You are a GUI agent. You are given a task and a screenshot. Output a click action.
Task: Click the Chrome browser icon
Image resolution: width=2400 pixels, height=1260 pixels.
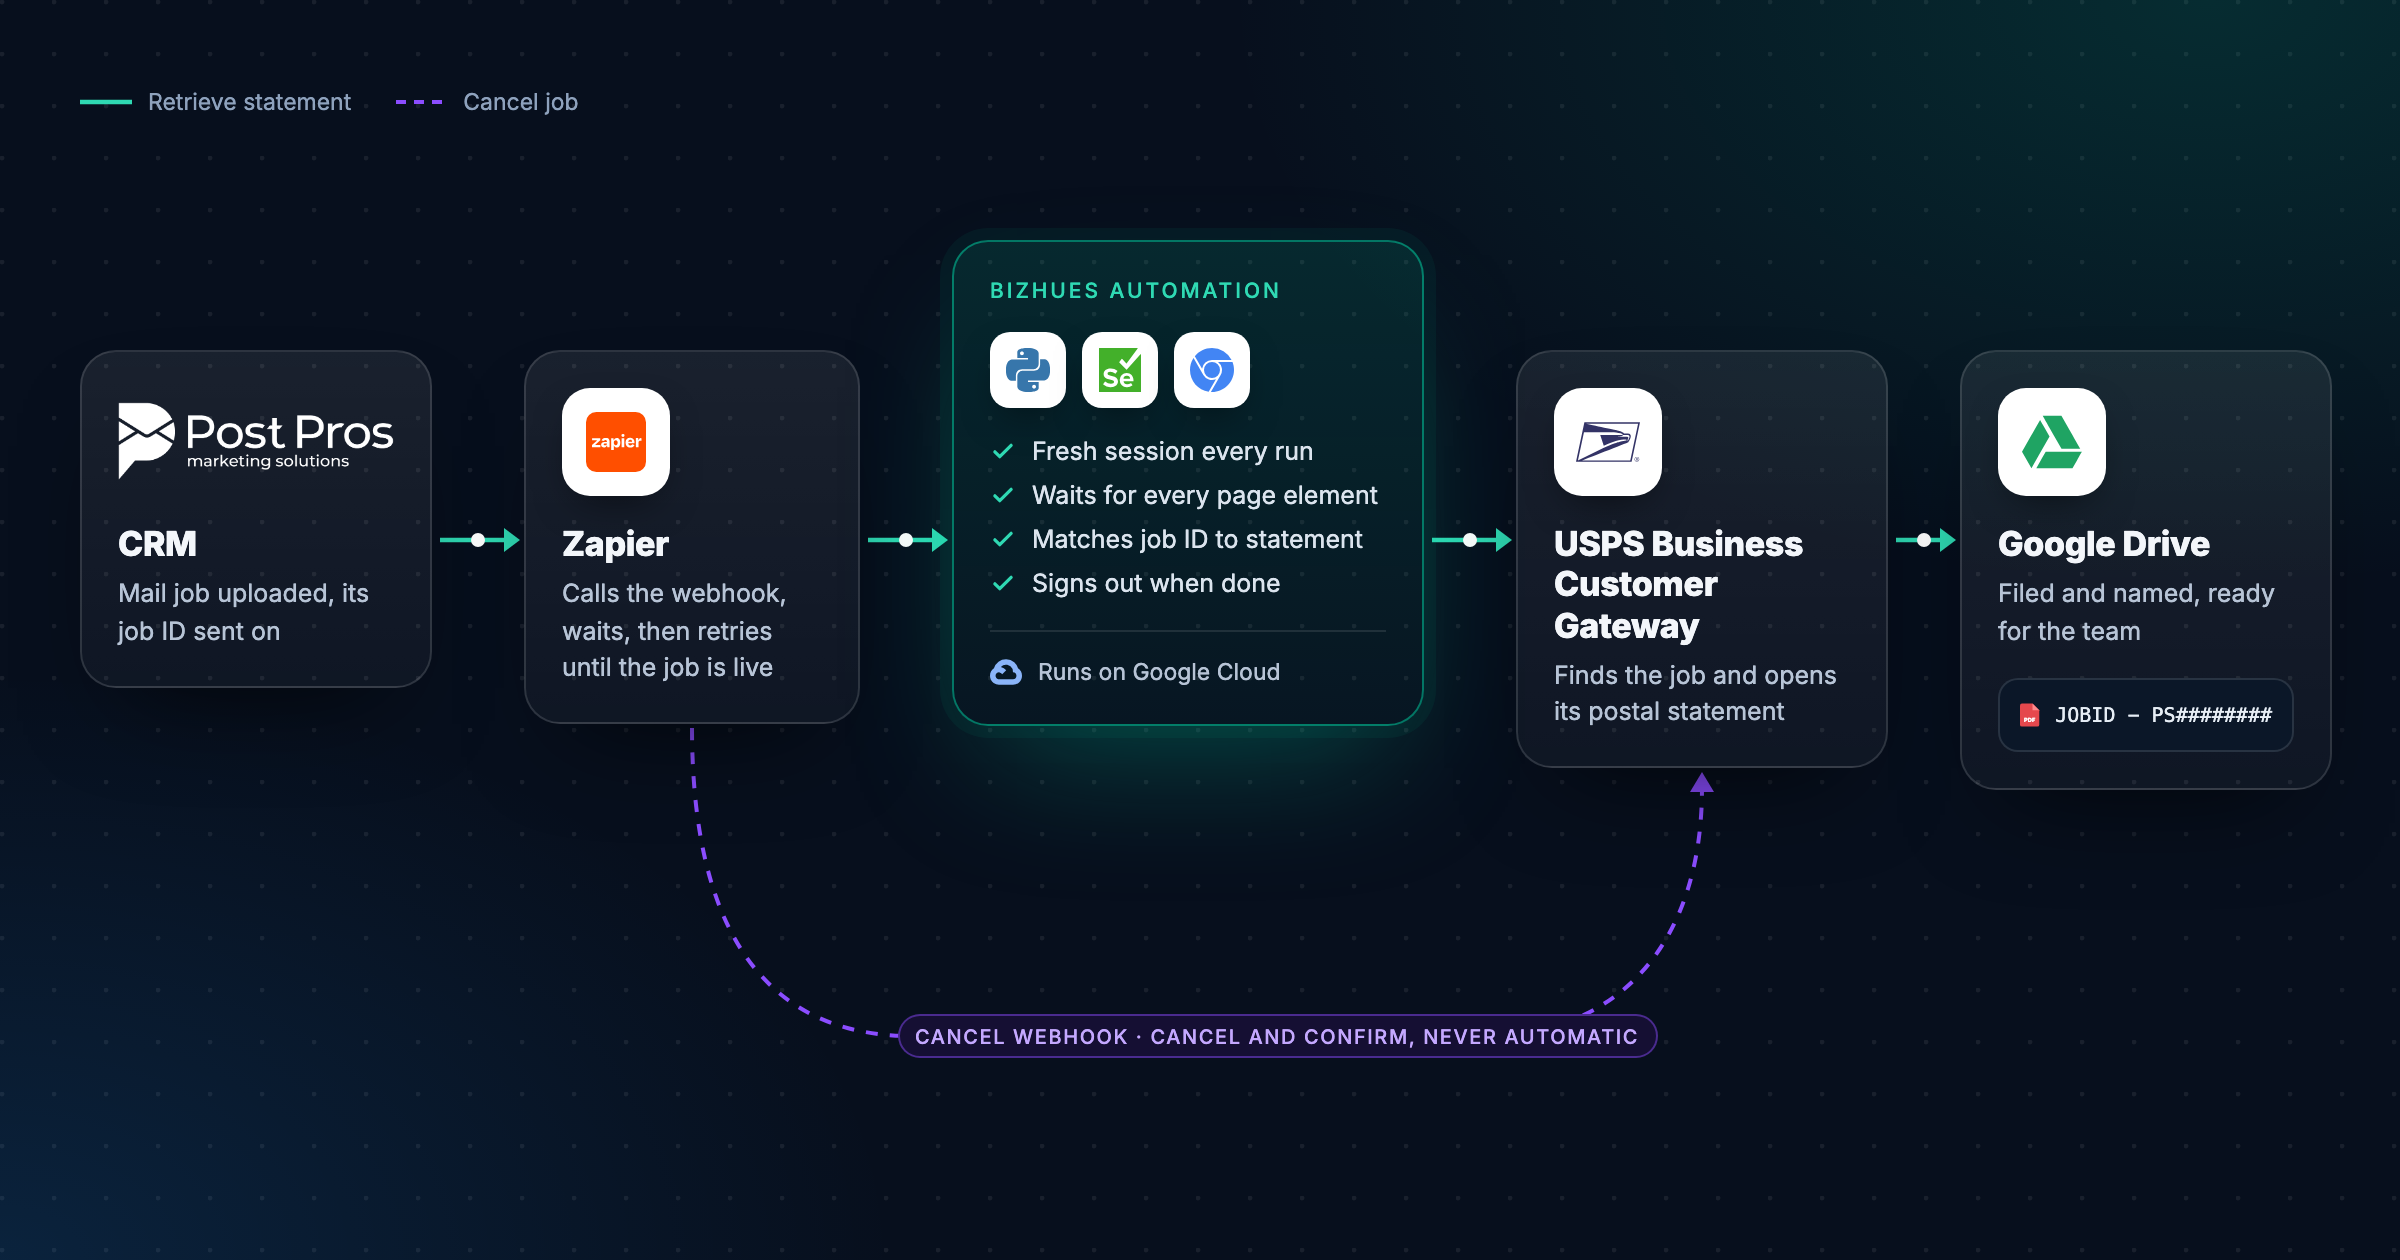[x=1212, y=370]
